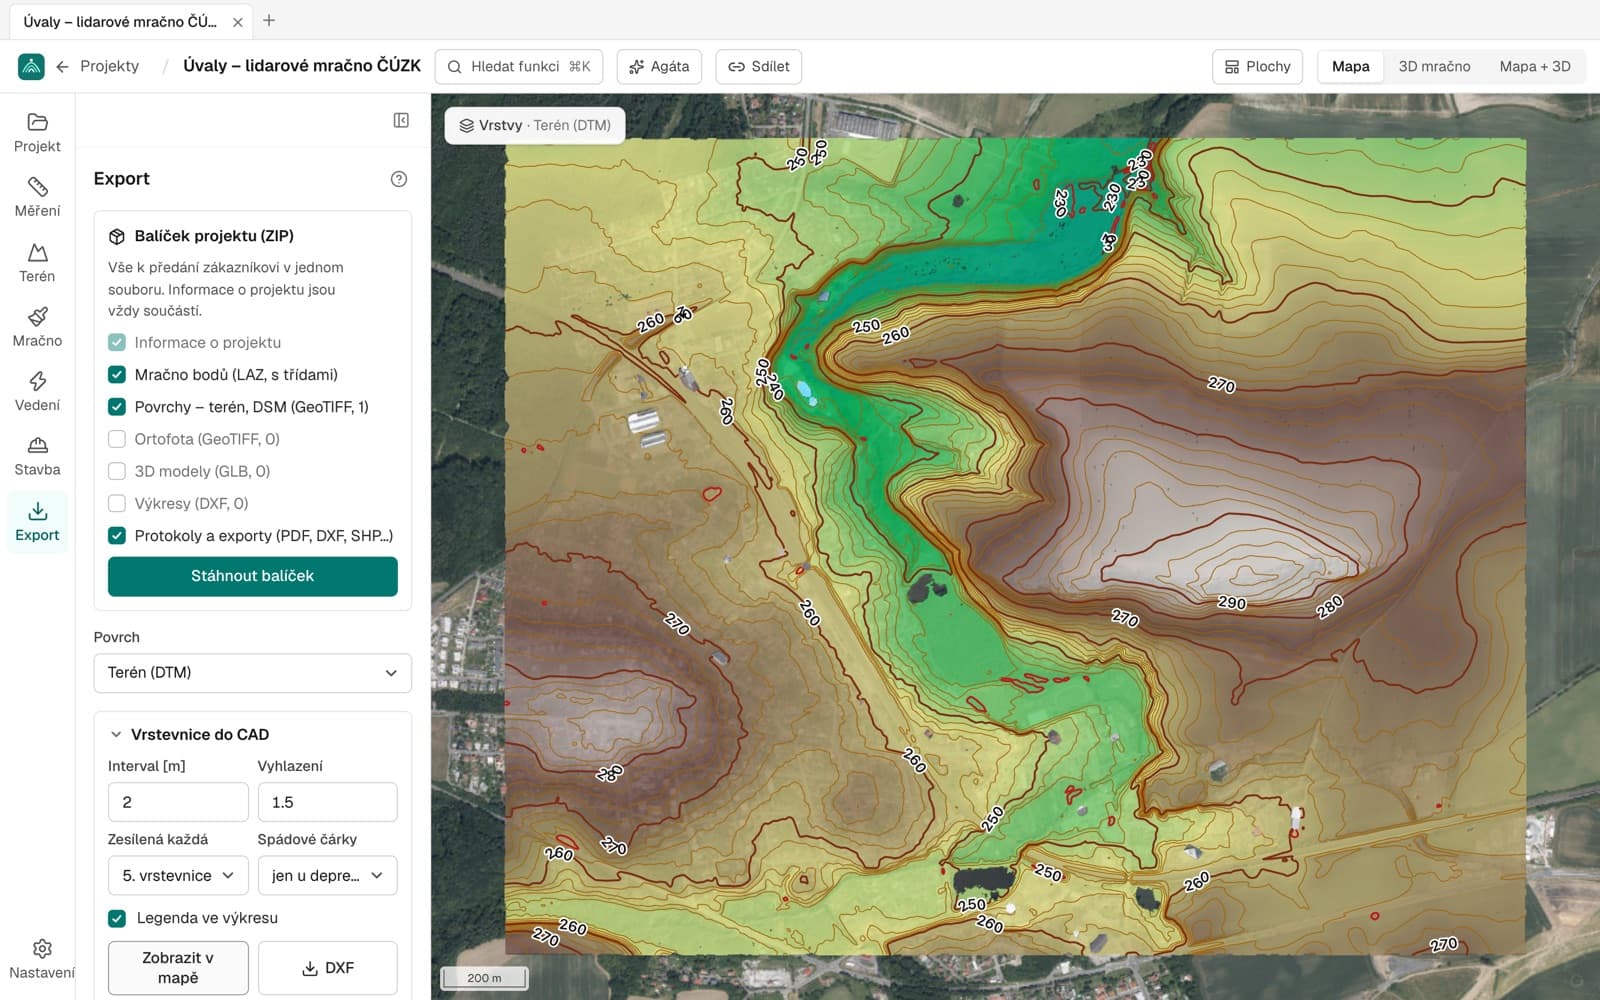Click the search magnifier in Hledat funkci
This screenshot has width=1600, height=1000.
tap(454, 67)
